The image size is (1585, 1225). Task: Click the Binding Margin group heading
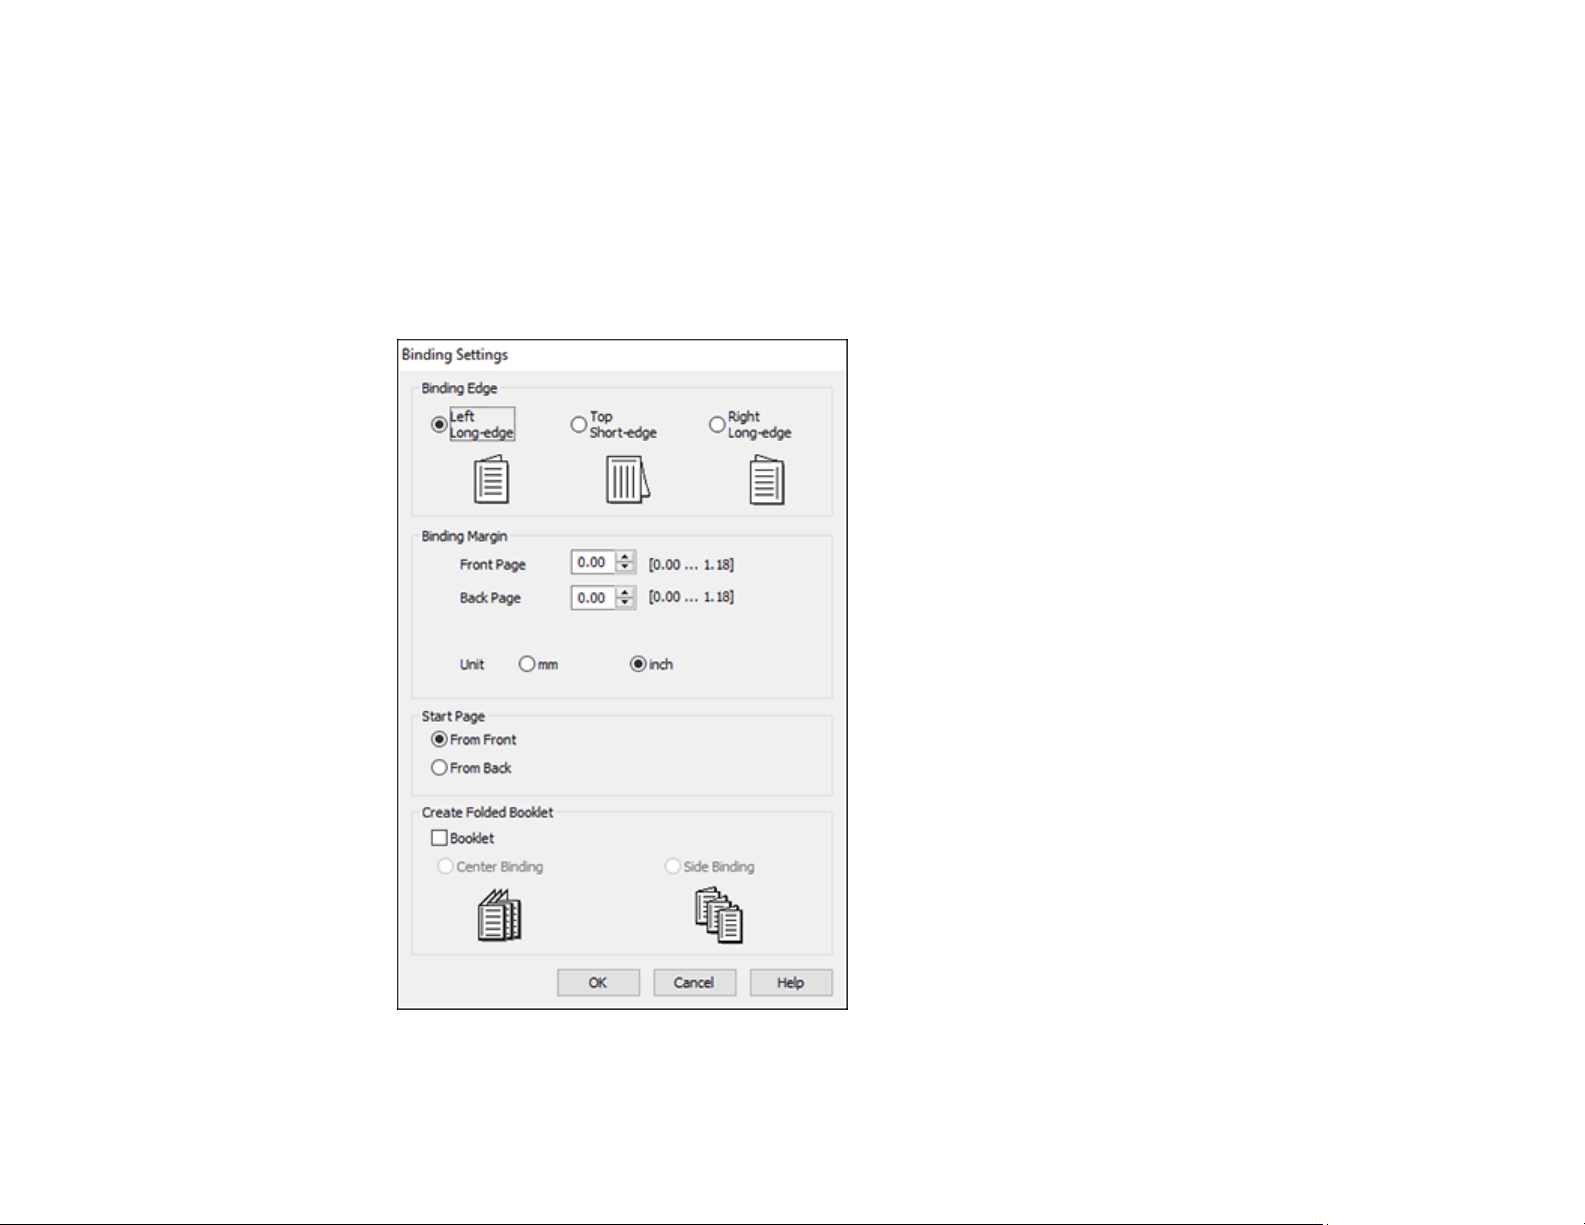point(464,537)
